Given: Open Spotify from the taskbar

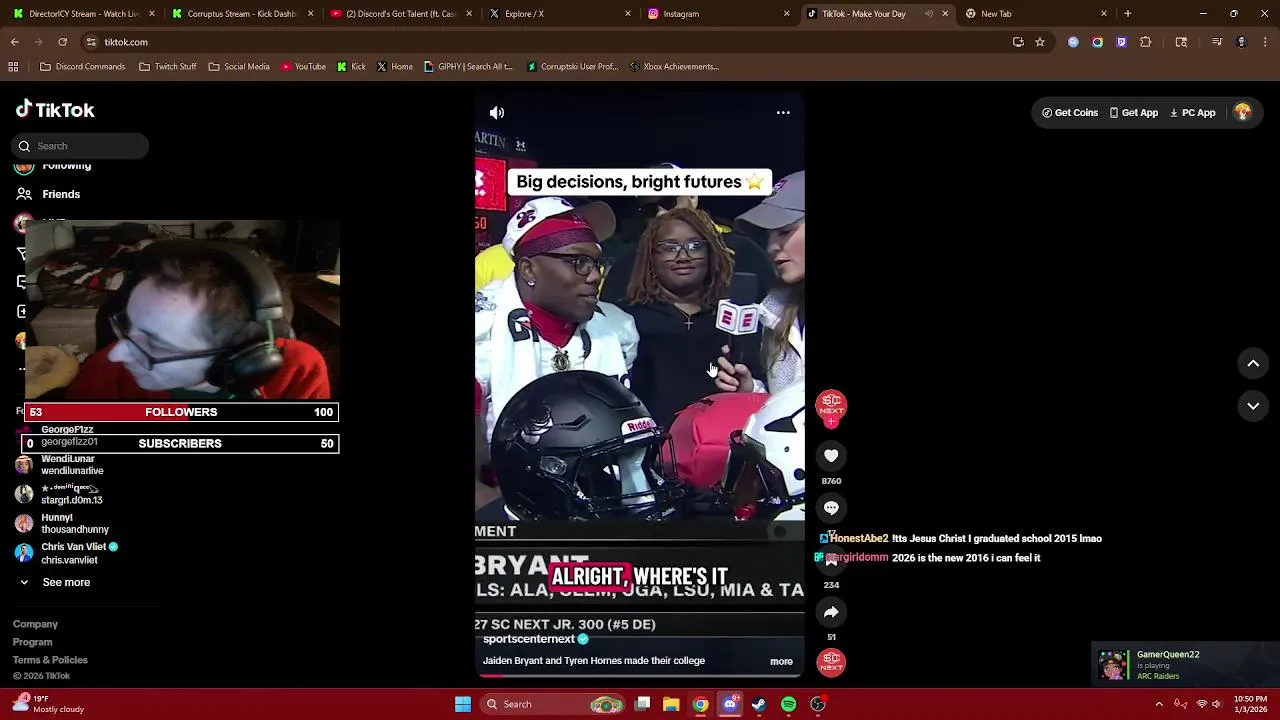Looking at the screenshot, I should [788, 704].
